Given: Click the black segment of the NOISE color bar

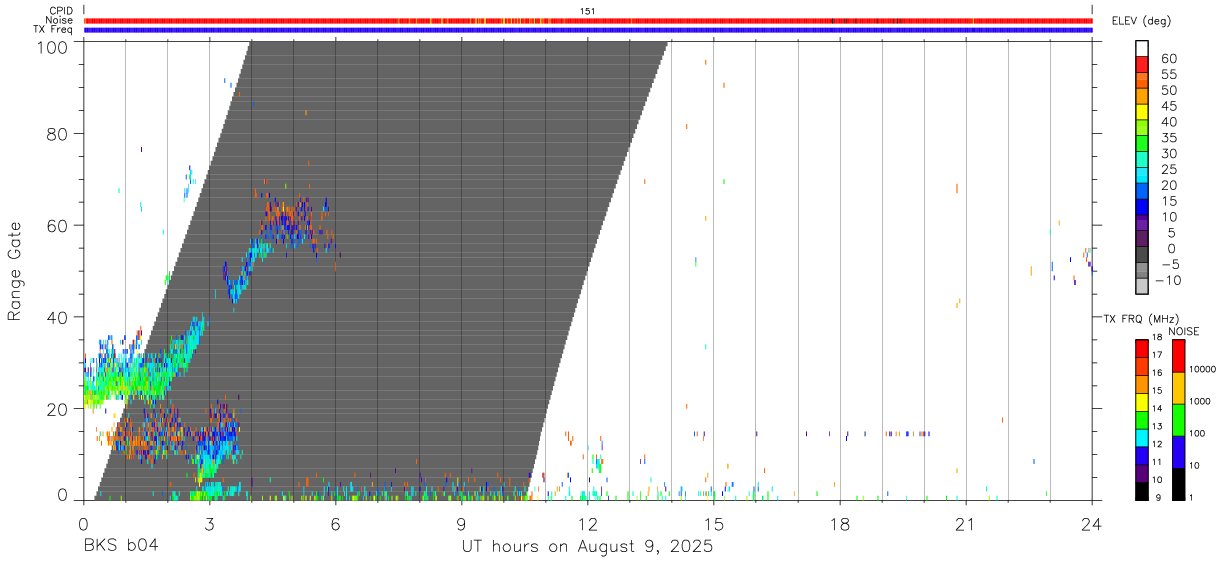Looking at the screenshot, I should 1179,484.
